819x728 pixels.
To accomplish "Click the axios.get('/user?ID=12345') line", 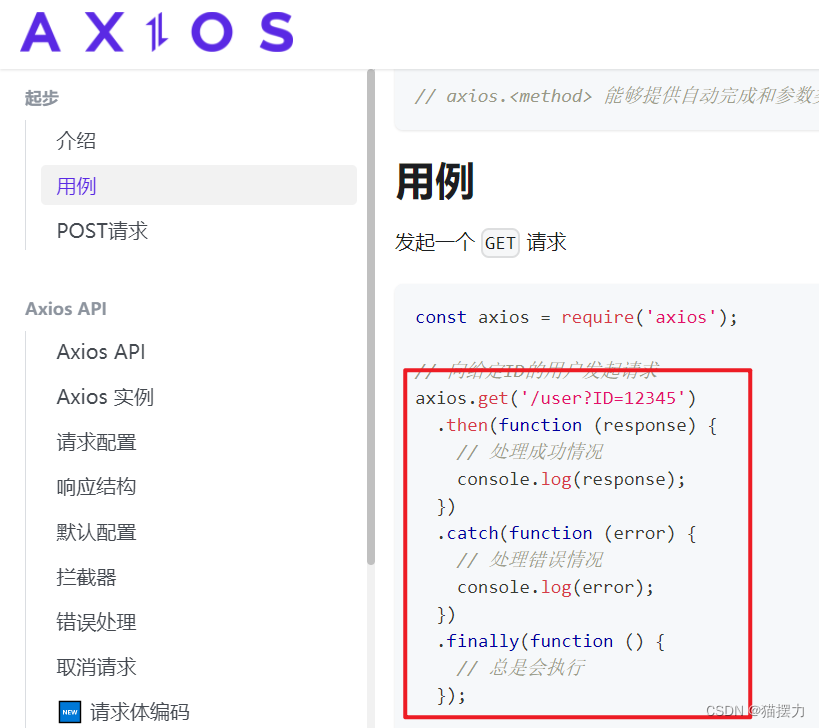I will (x=556, y=398).
